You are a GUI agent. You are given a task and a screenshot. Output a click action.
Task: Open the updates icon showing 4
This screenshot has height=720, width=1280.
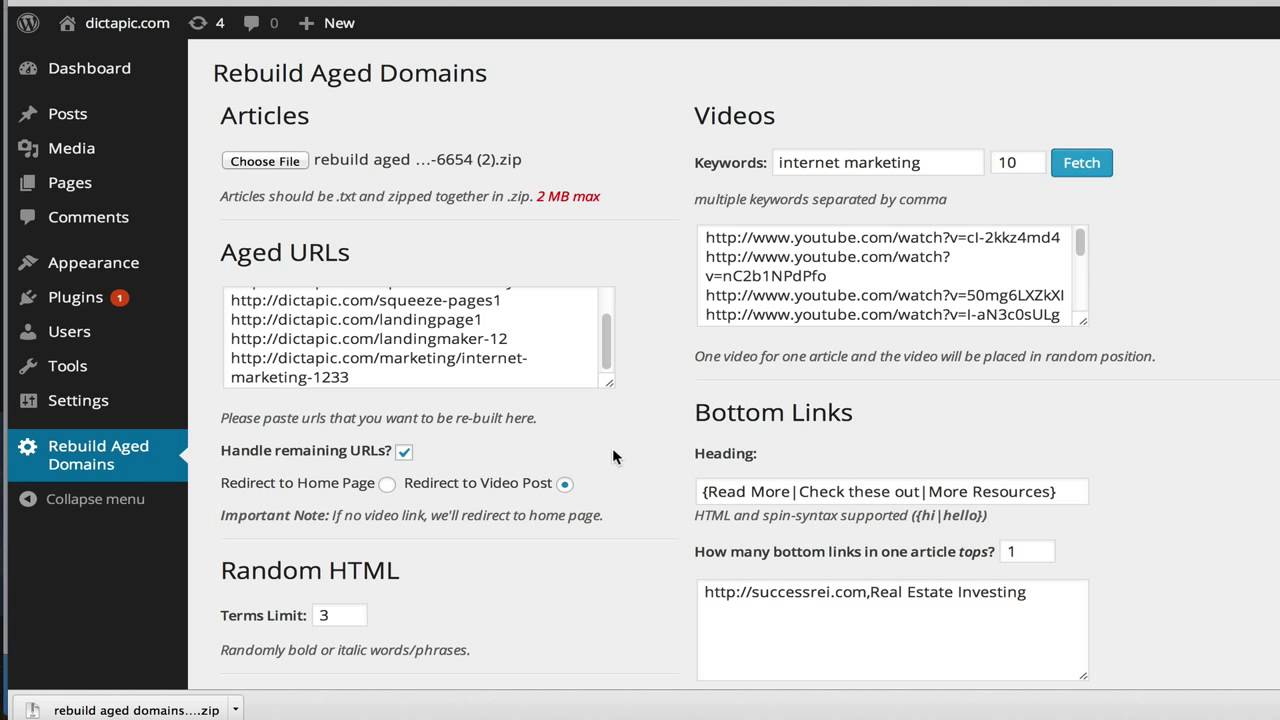[198, 22]
